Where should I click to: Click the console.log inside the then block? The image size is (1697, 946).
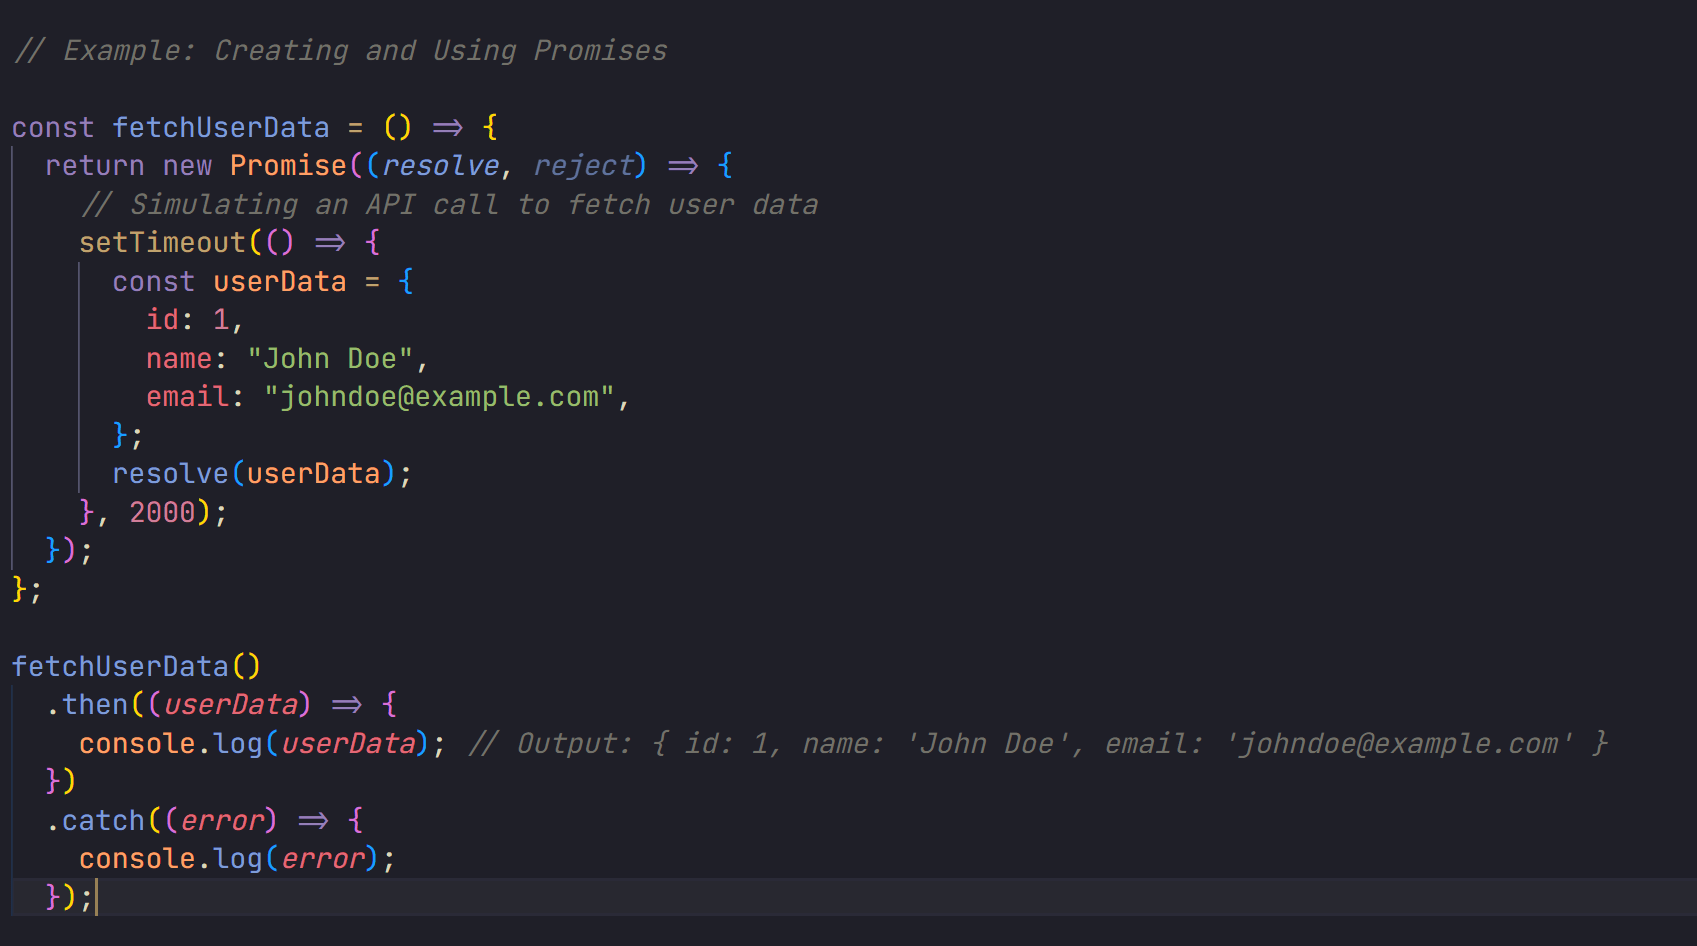point(172,743)
